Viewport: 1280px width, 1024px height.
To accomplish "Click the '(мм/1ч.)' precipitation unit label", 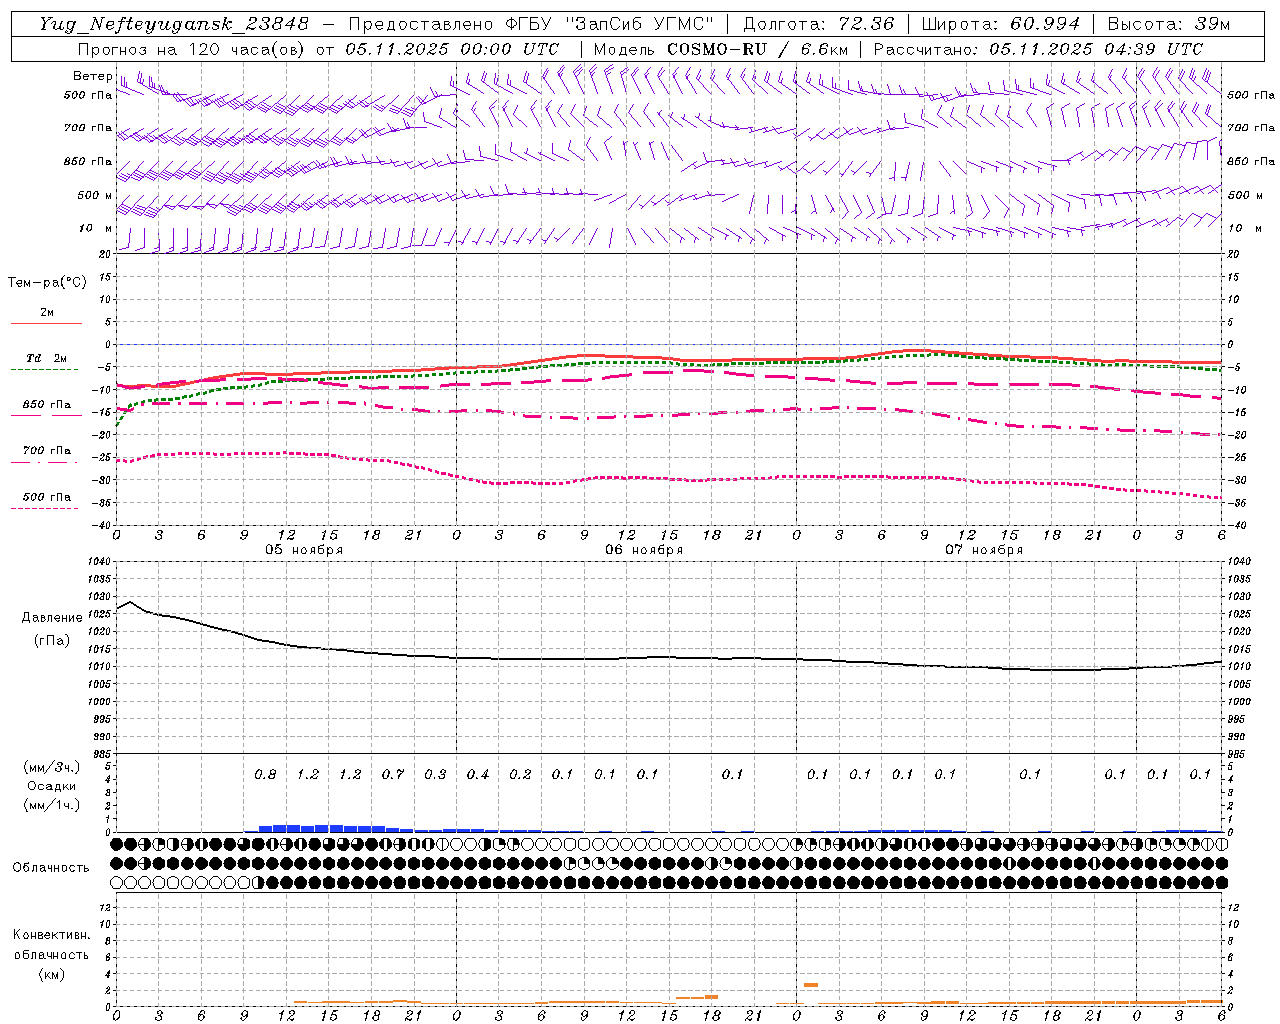I will 52,805.
